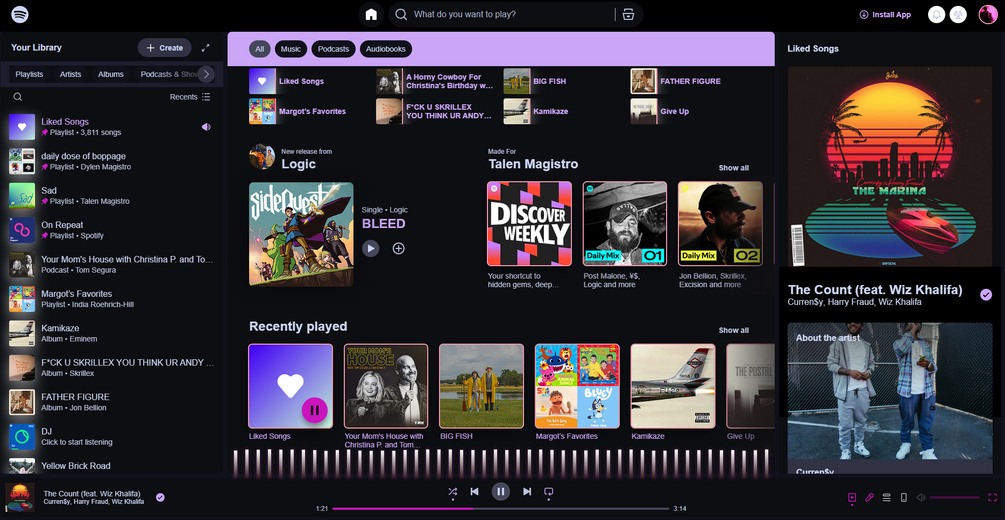Open DJ item in library
The width and height of the screenshot is (1005, 520).
pyautogui.click(x=112, y=437)
